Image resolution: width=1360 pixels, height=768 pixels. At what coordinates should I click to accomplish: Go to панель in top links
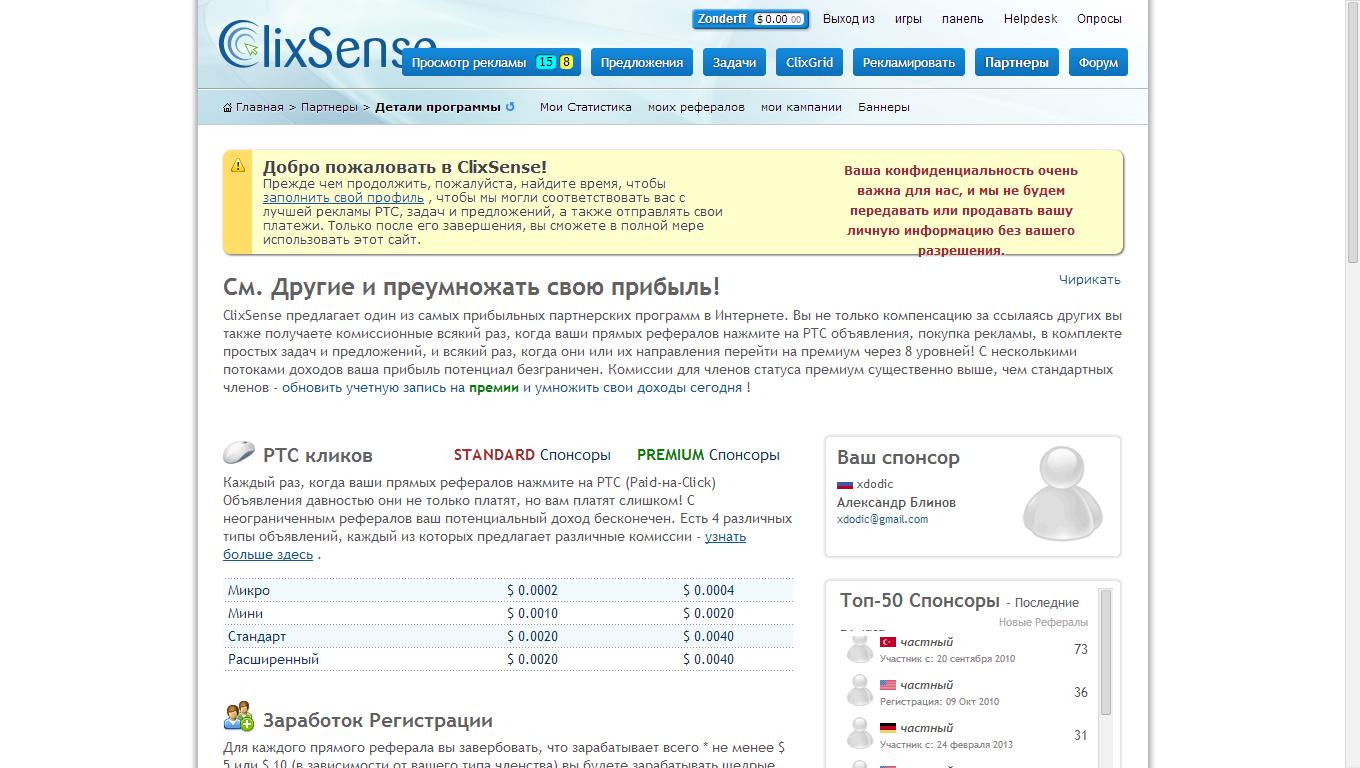[x=963, y=19]
